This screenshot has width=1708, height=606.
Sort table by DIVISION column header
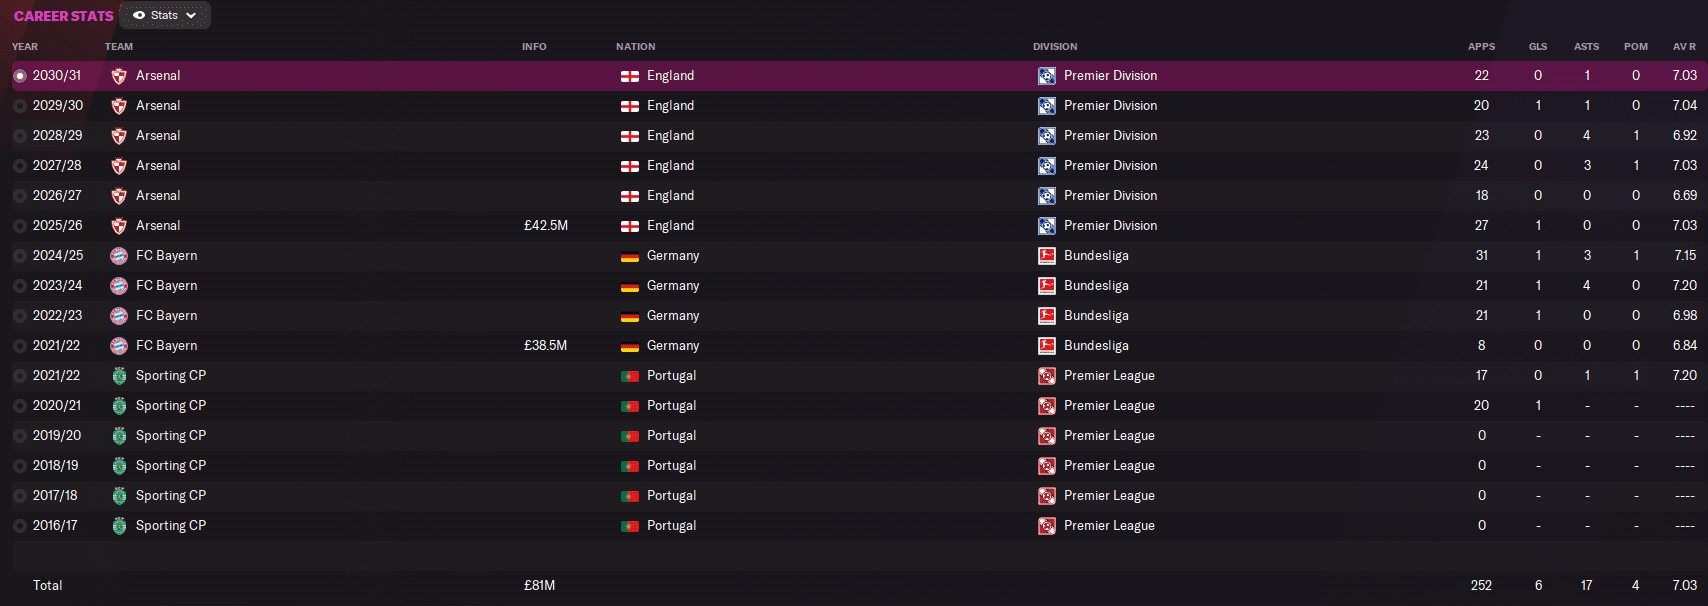[x=1055, y=47]
